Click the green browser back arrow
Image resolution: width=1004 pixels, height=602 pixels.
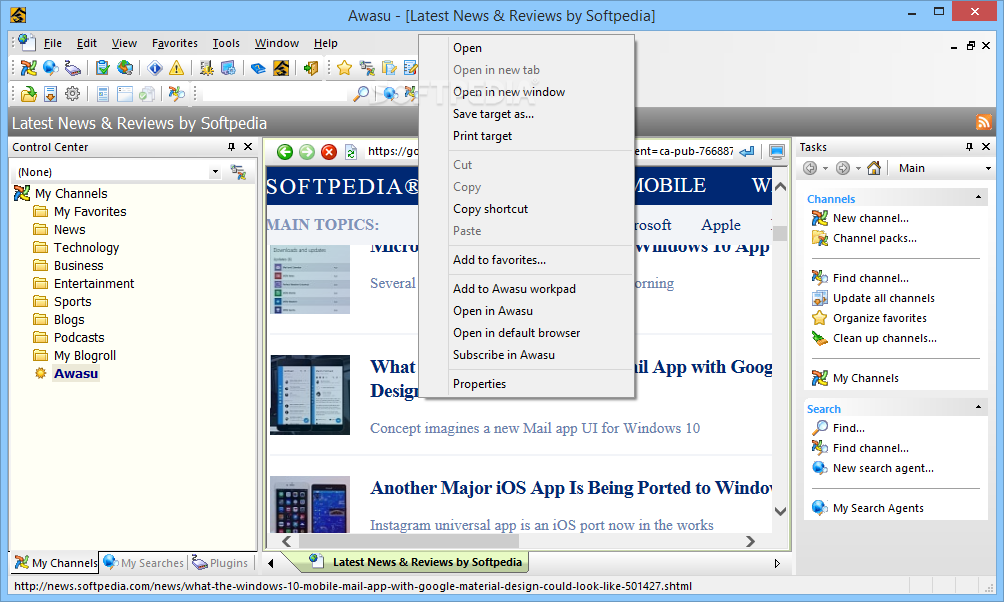tap(285, 152)
